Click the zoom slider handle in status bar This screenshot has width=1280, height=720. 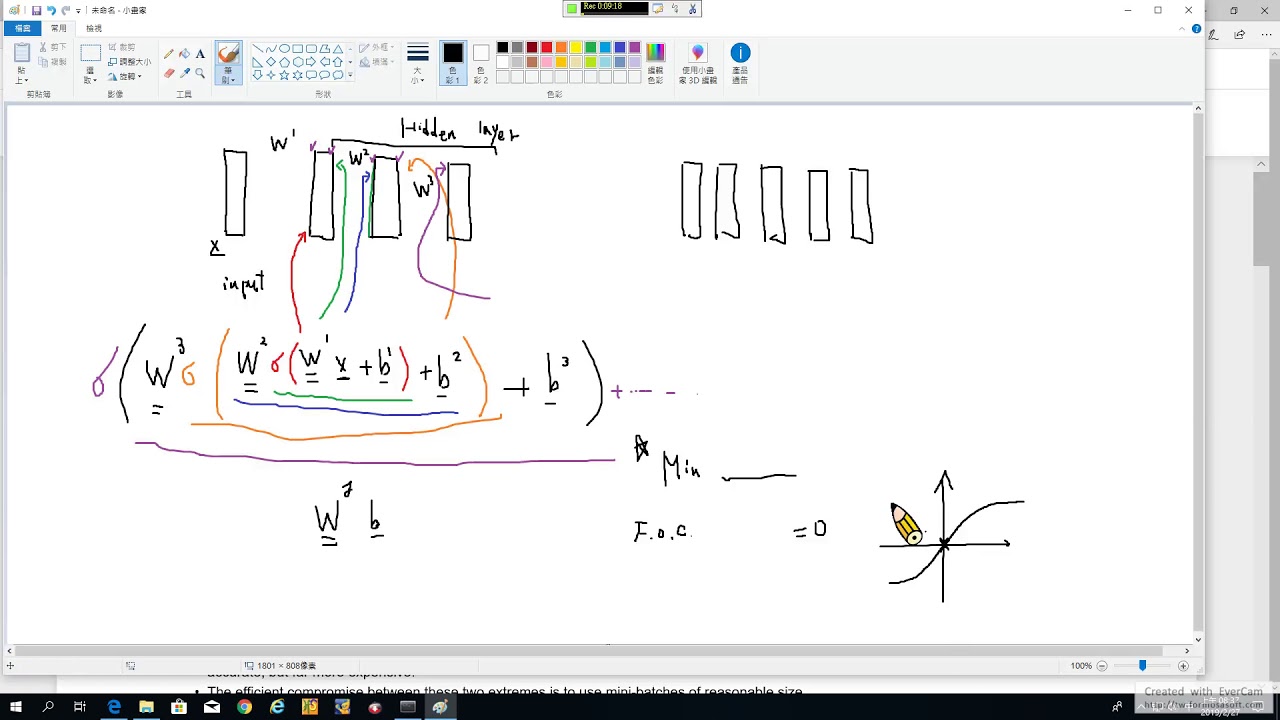click(1142, 665)
